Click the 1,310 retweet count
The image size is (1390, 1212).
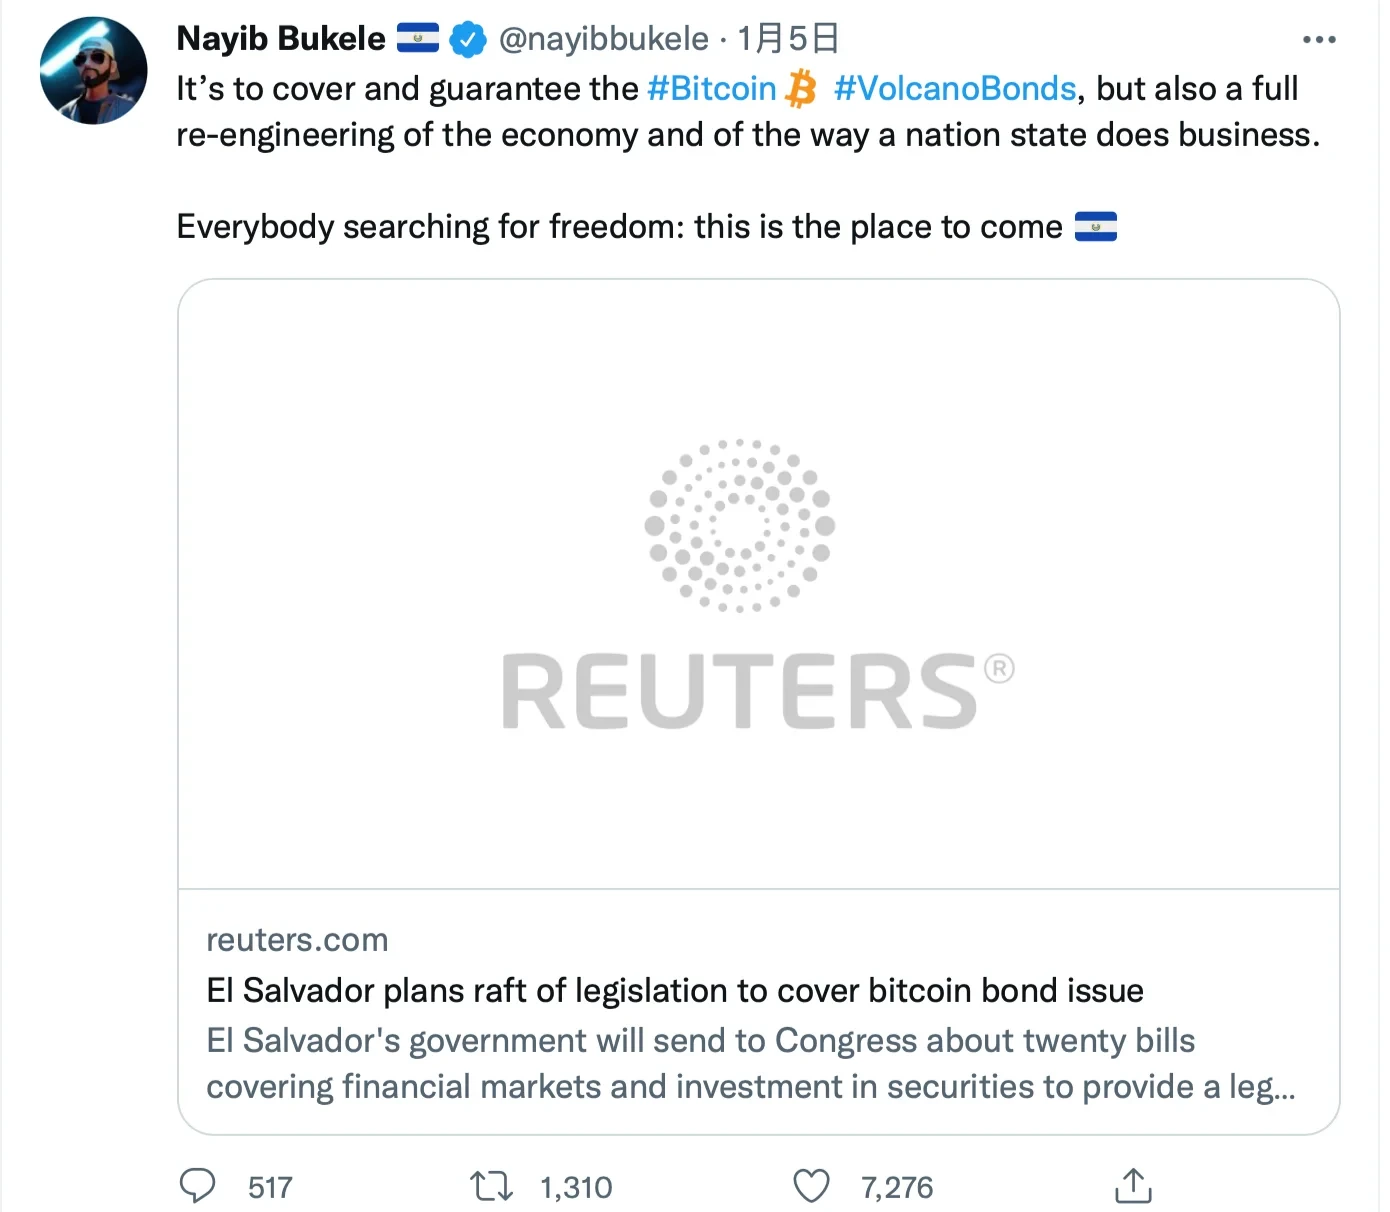[x=576, y=1188]
